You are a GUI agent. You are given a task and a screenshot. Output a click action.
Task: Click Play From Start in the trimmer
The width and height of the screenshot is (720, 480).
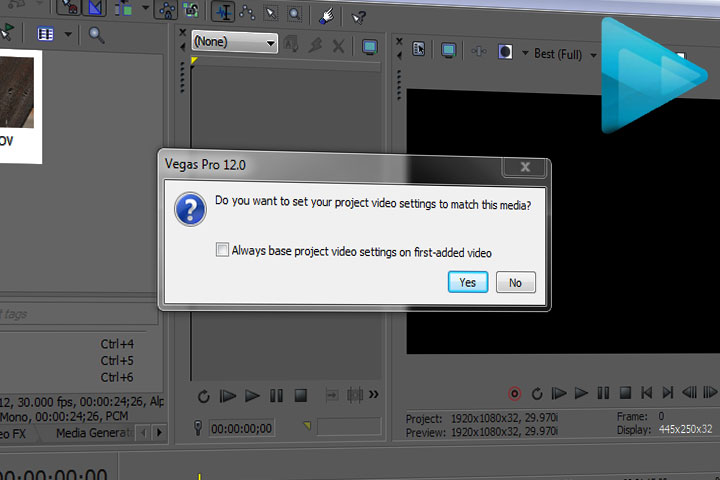pos(227,396)
